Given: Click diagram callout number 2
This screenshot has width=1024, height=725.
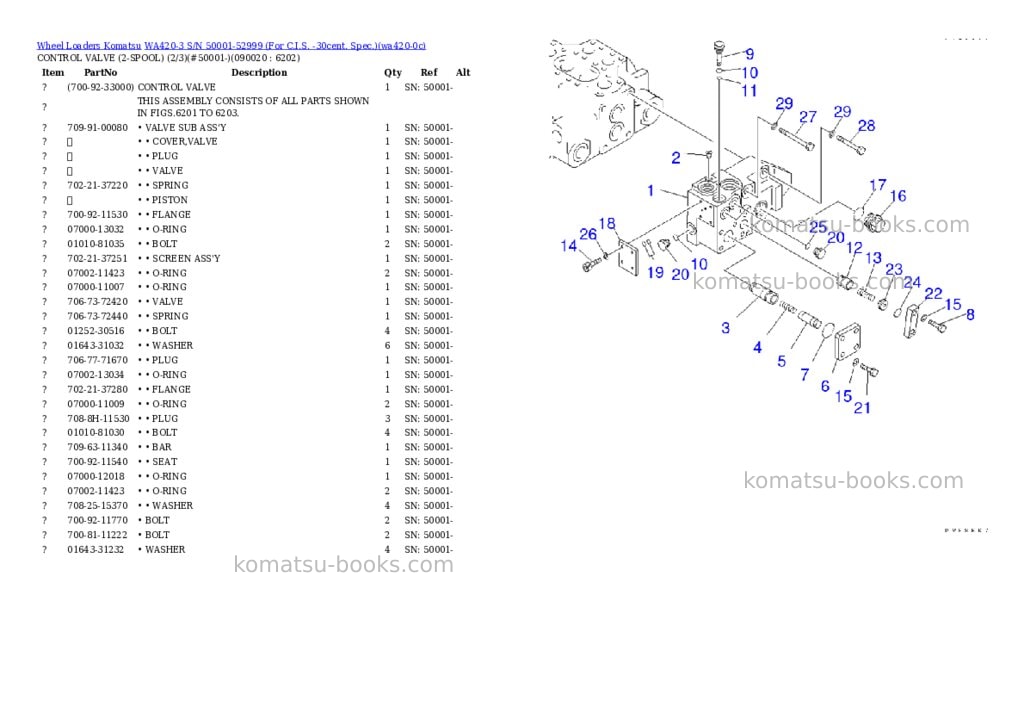Looking at the screenshot, I should (676, 158).
